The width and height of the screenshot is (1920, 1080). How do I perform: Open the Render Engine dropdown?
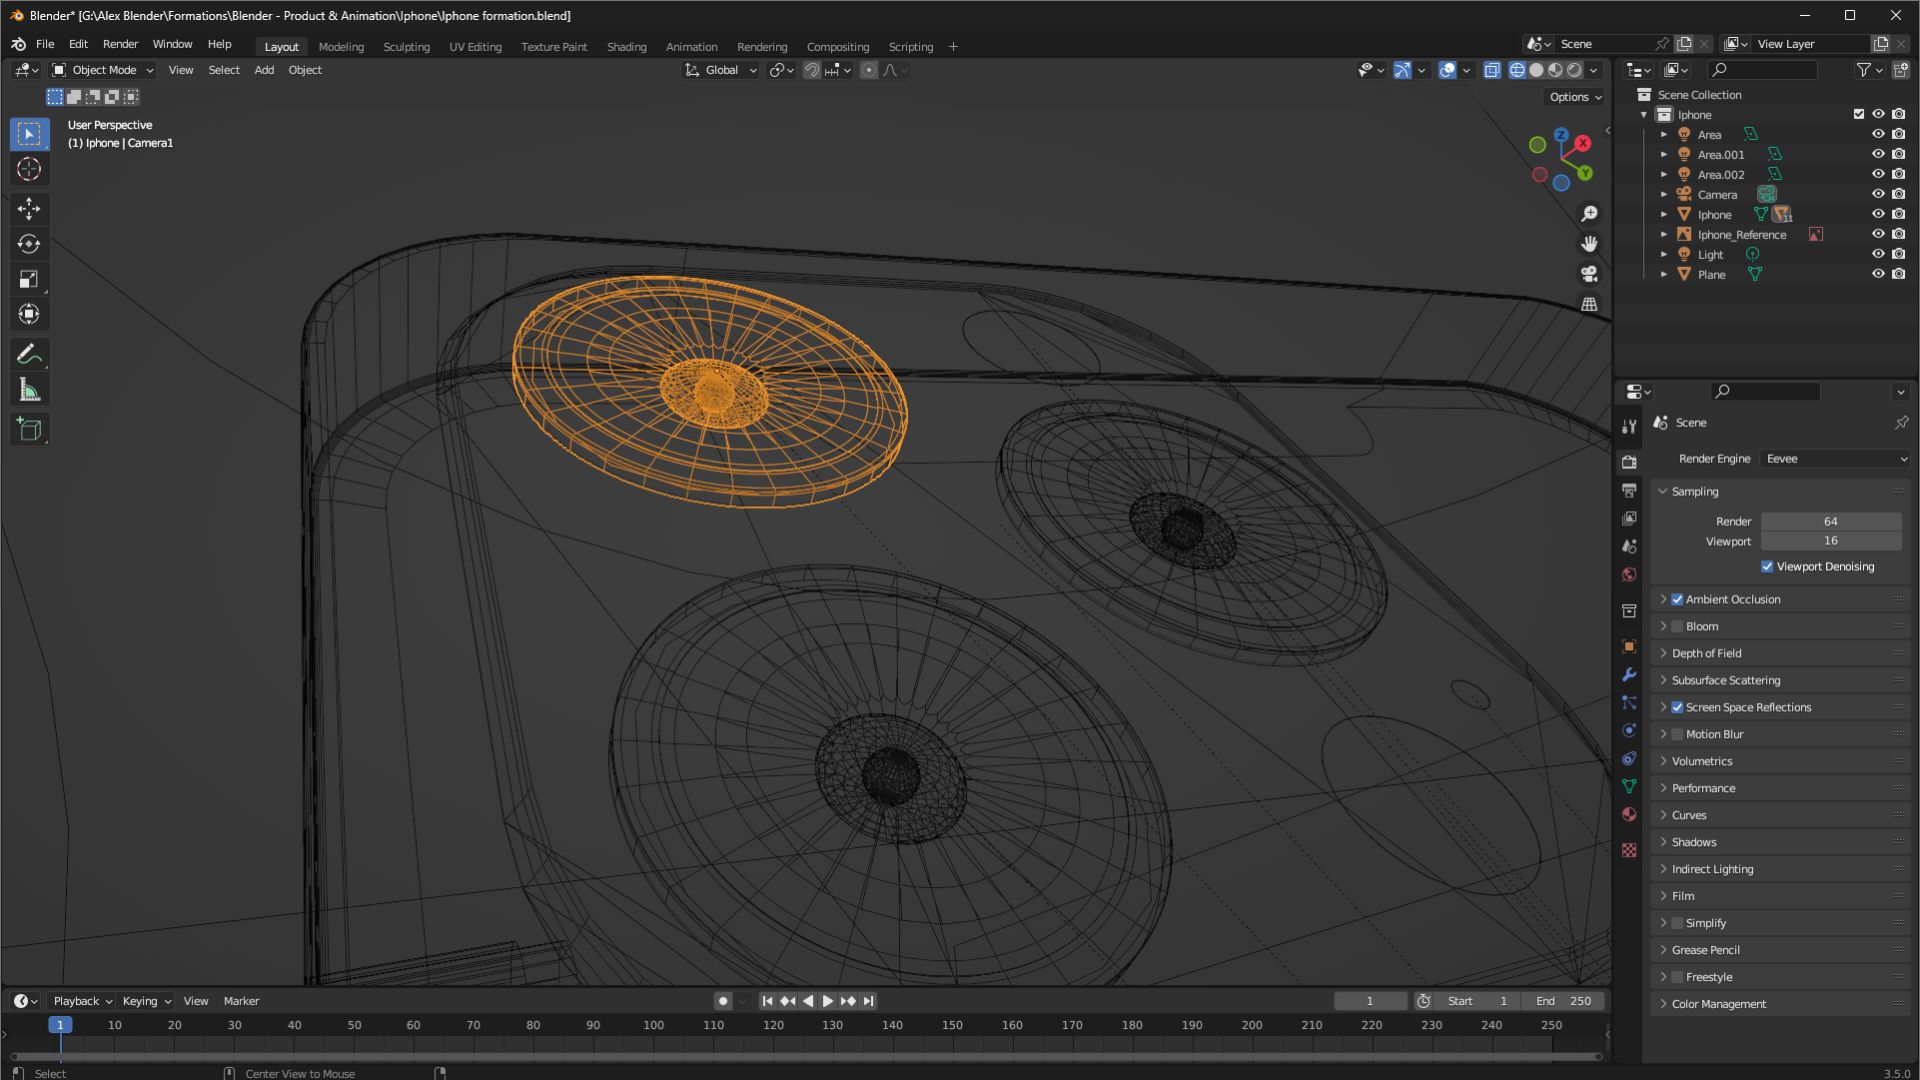(1835, 459)
